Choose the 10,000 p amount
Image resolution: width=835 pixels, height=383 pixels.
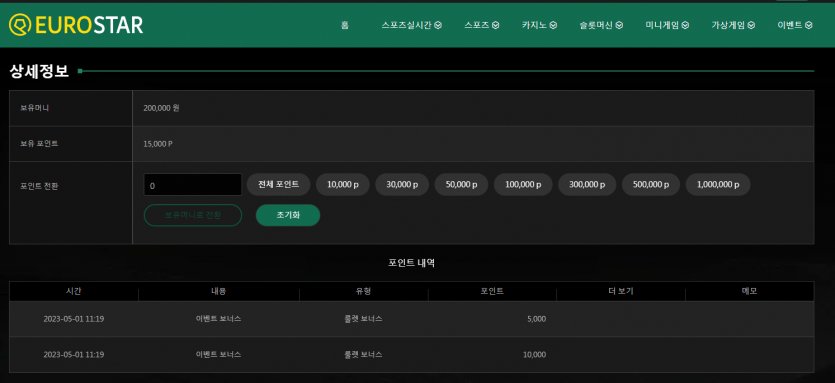(343, 184)
